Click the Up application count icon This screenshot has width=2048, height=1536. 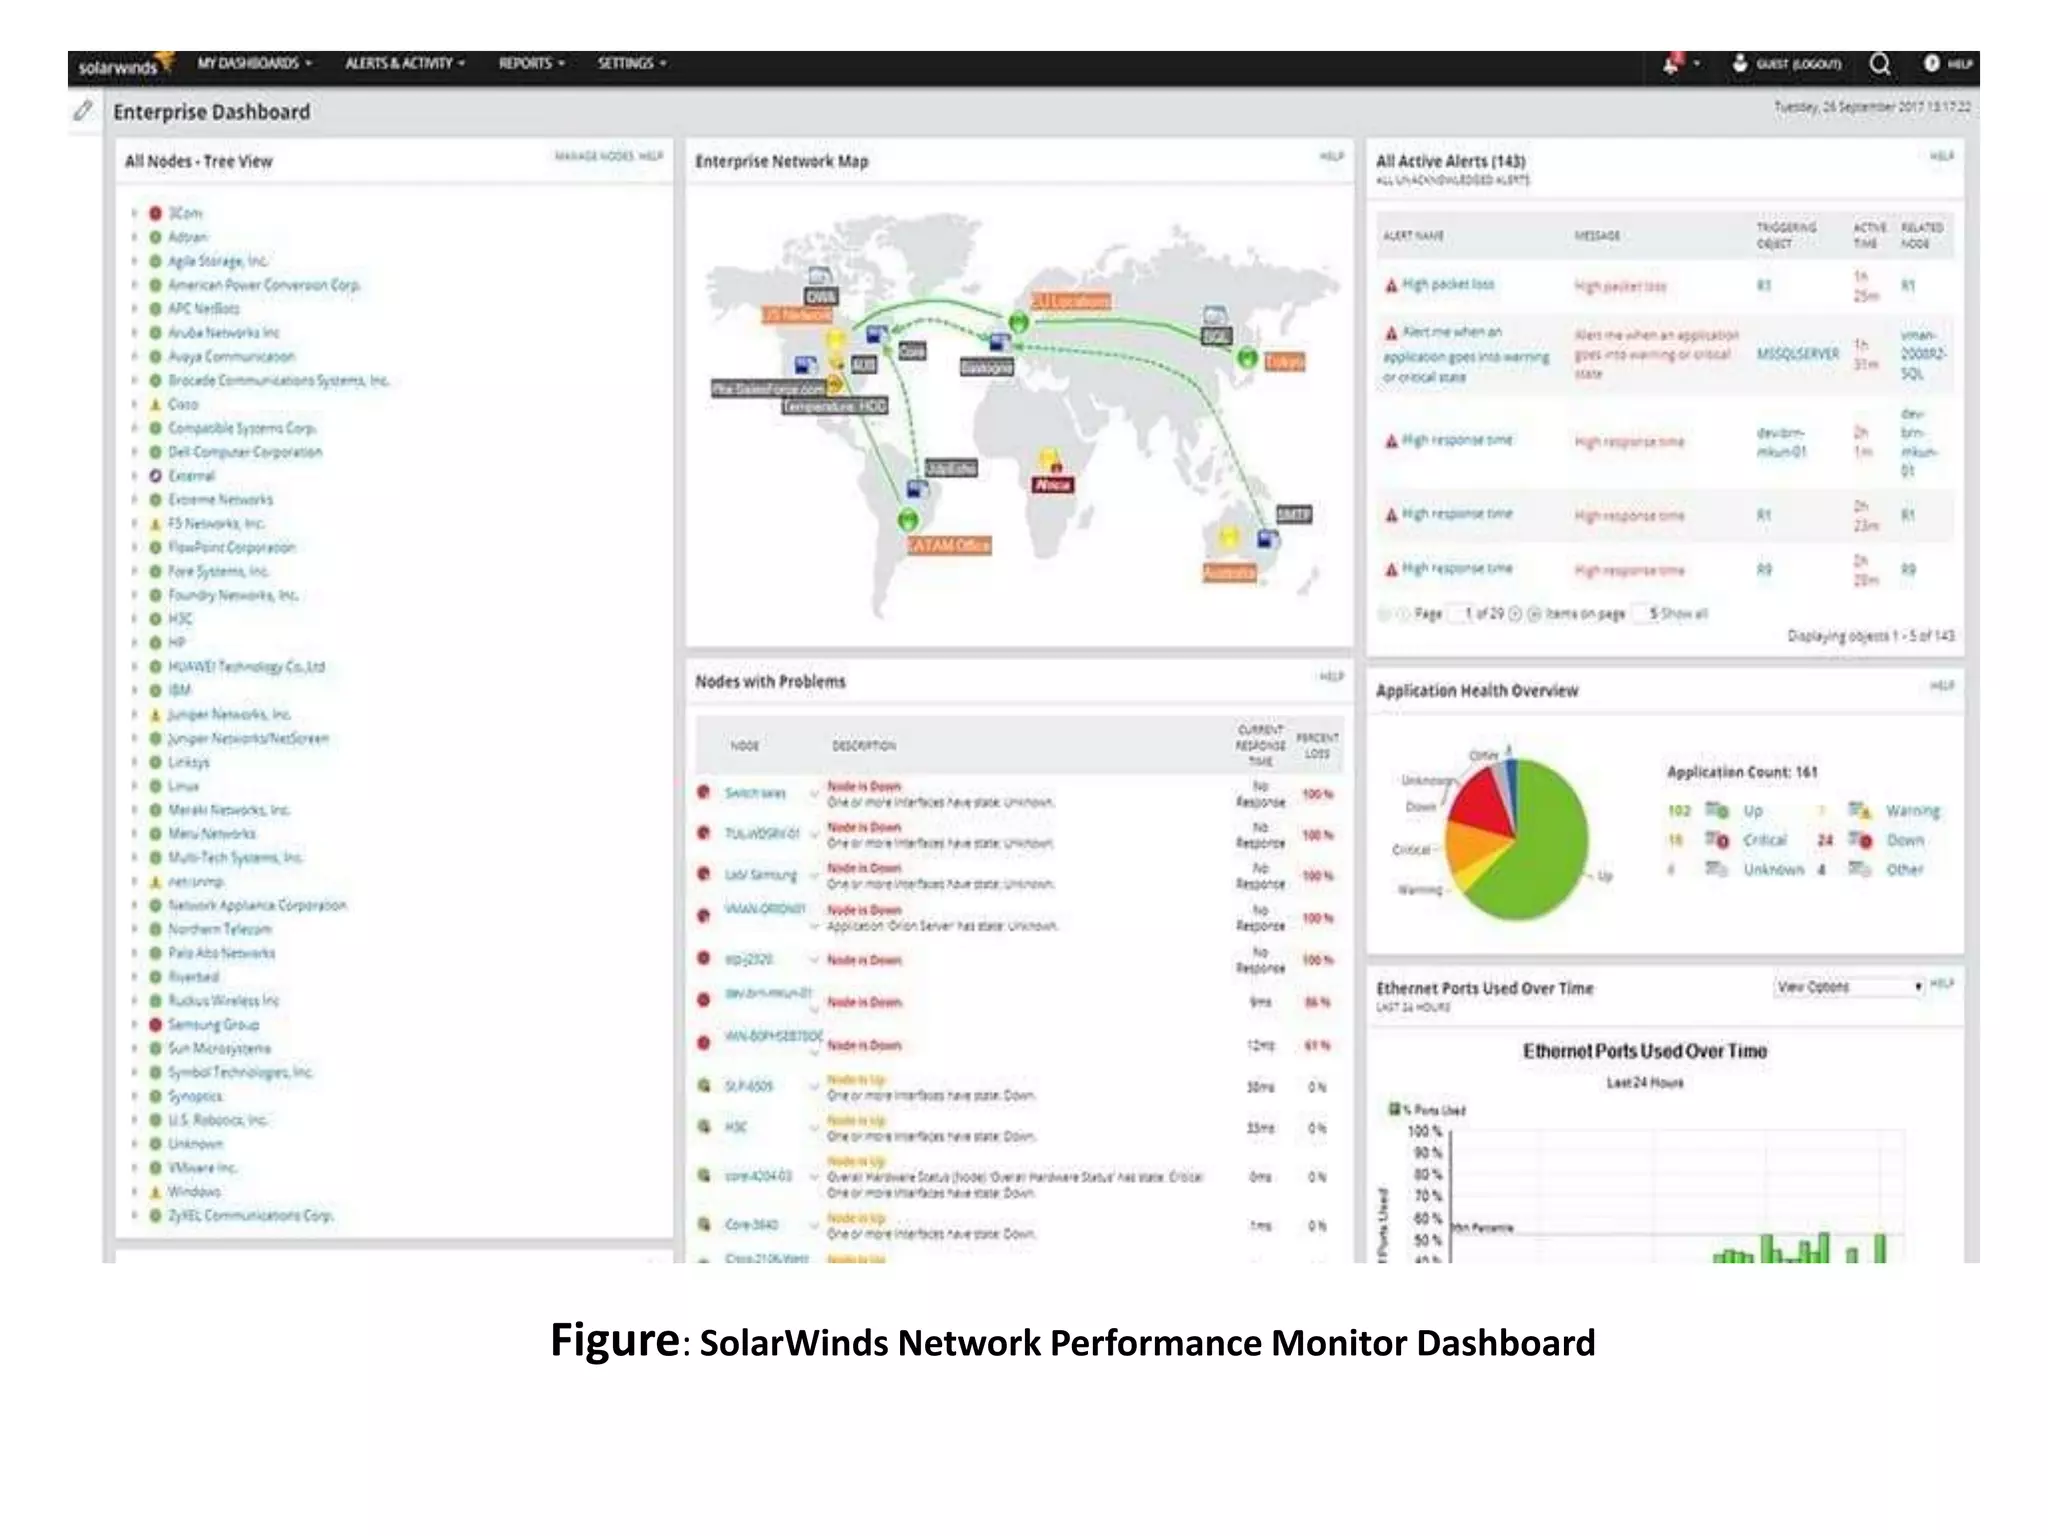1717,810
